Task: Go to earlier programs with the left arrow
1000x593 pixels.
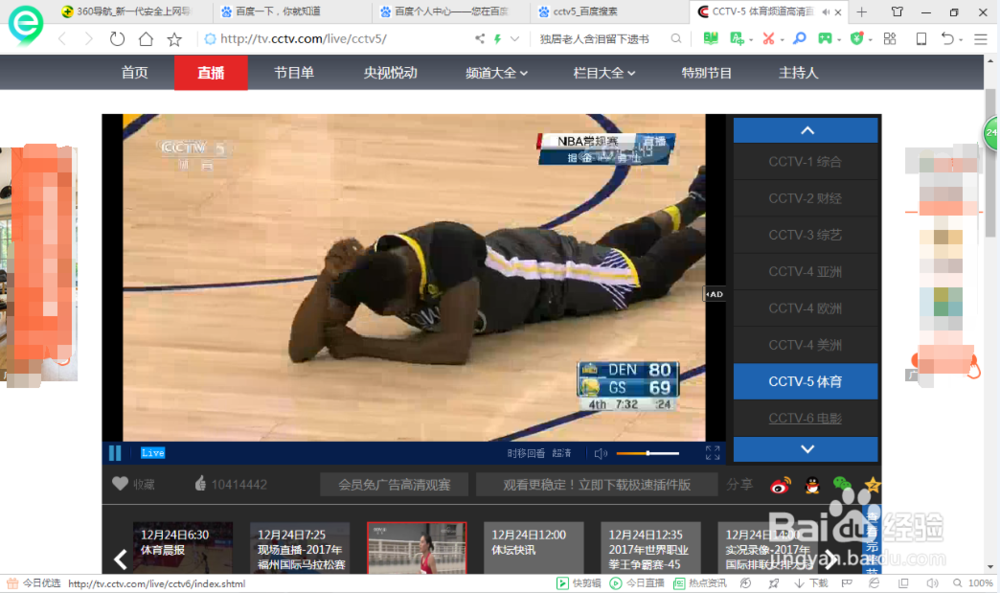Action: (121, 559)
